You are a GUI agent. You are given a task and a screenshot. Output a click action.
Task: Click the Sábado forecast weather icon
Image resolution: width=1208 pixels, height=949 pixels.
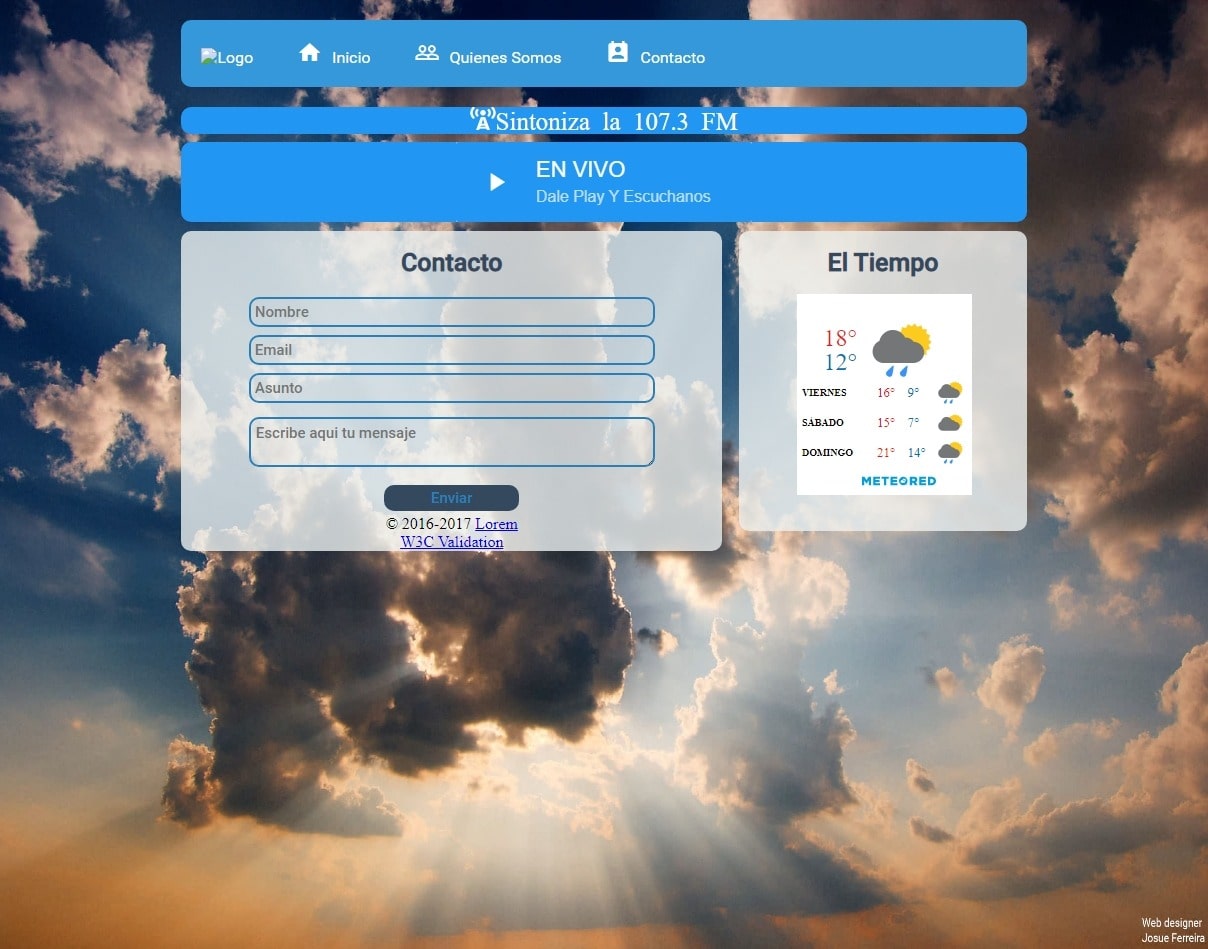(x=949, y=423)
